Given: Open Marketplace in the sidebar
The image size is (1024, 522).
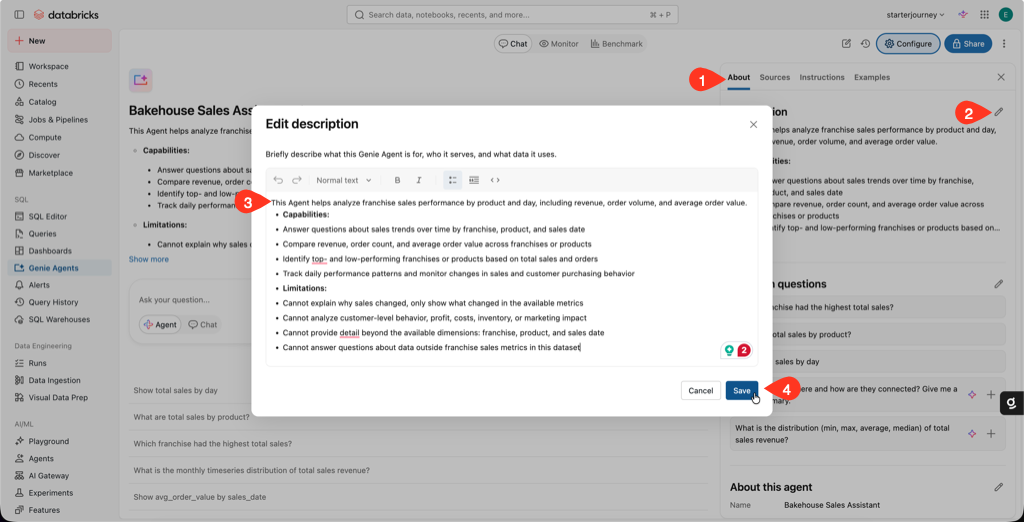Looking at the screenshot, I should click(x=59, y=173).
